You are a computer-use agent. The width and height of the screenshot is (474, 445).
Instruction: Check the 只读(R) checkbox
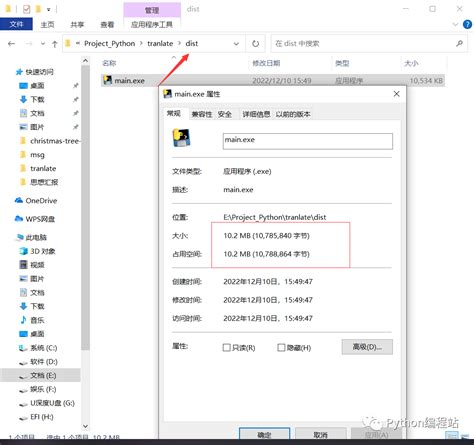point(227,348)
